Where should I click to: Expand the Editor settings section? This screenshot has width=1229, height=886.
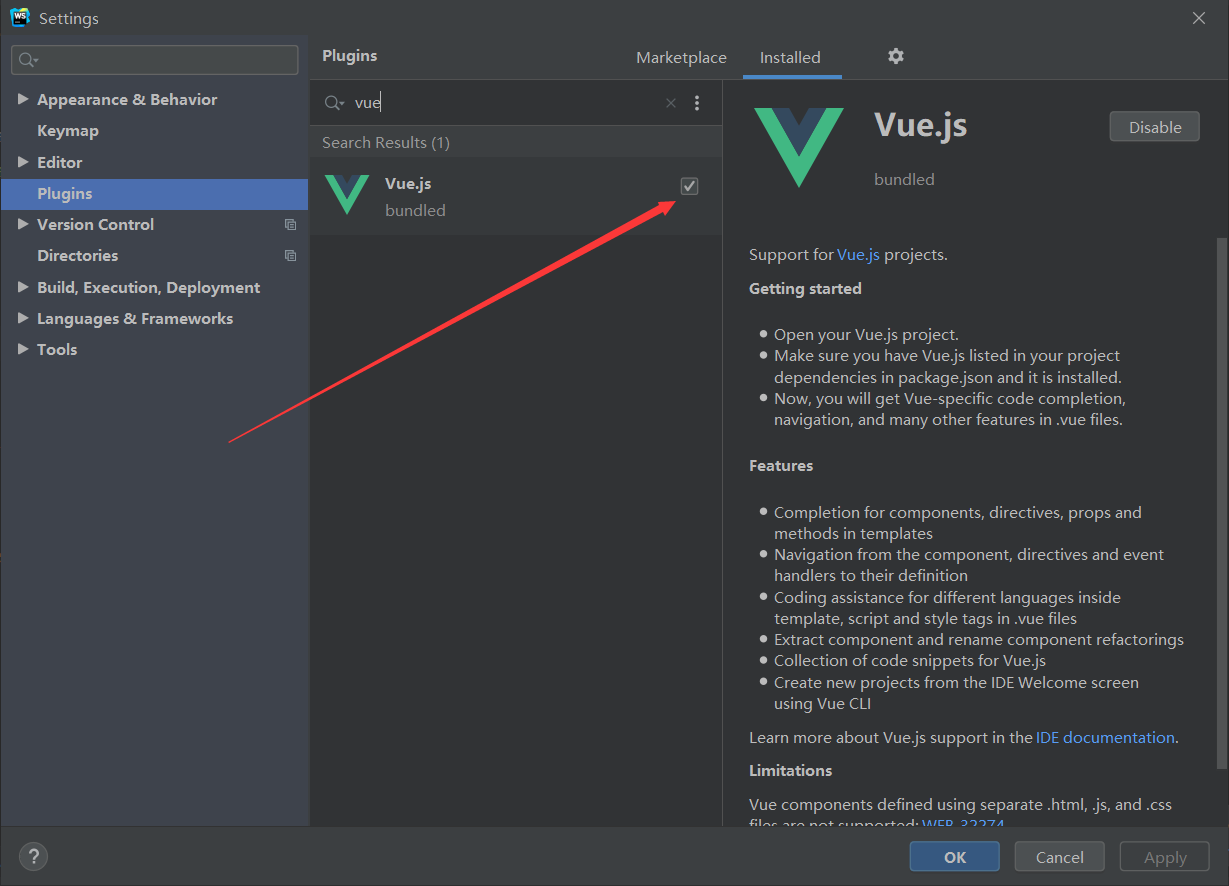24,162
